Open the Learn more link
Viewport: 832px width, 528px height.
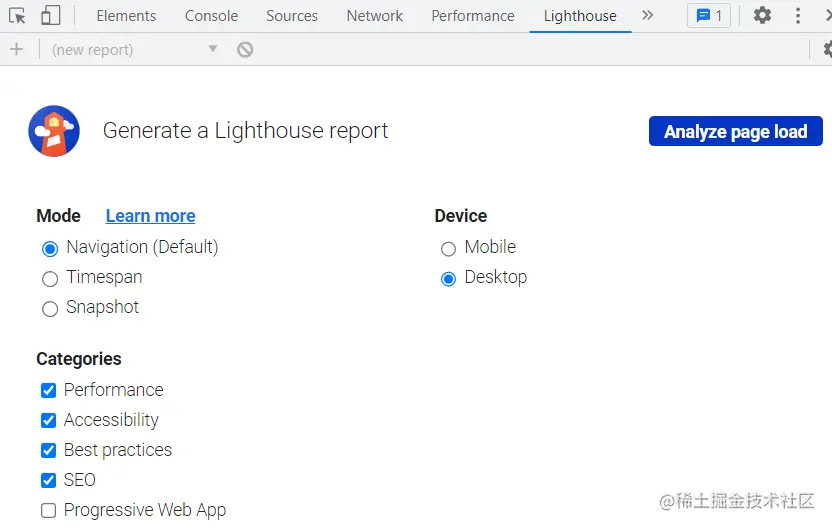point(150,216)
